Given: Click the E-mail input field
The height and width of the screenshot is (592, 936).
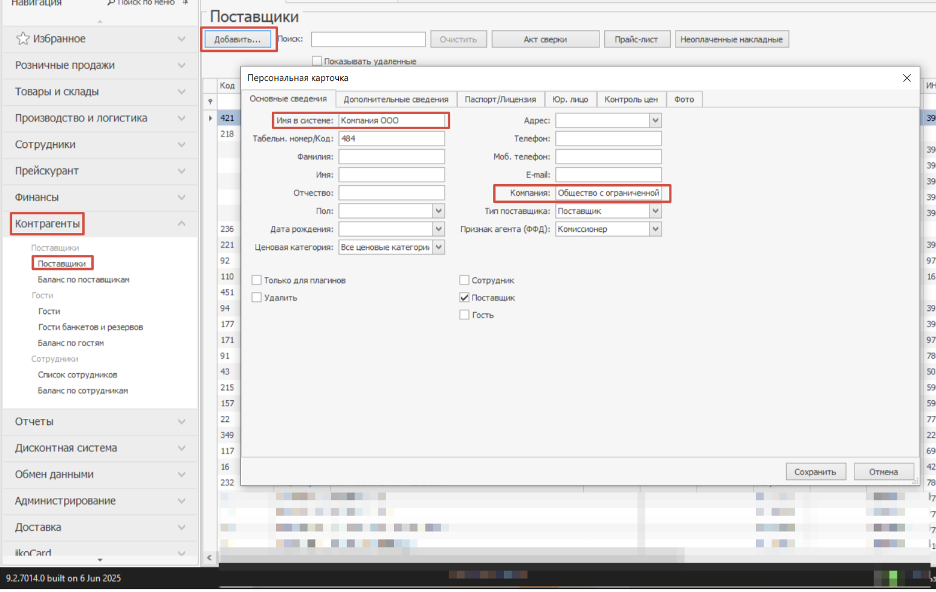Looking at the screenshot, I should pyautogui.click(x=608, y=175).
